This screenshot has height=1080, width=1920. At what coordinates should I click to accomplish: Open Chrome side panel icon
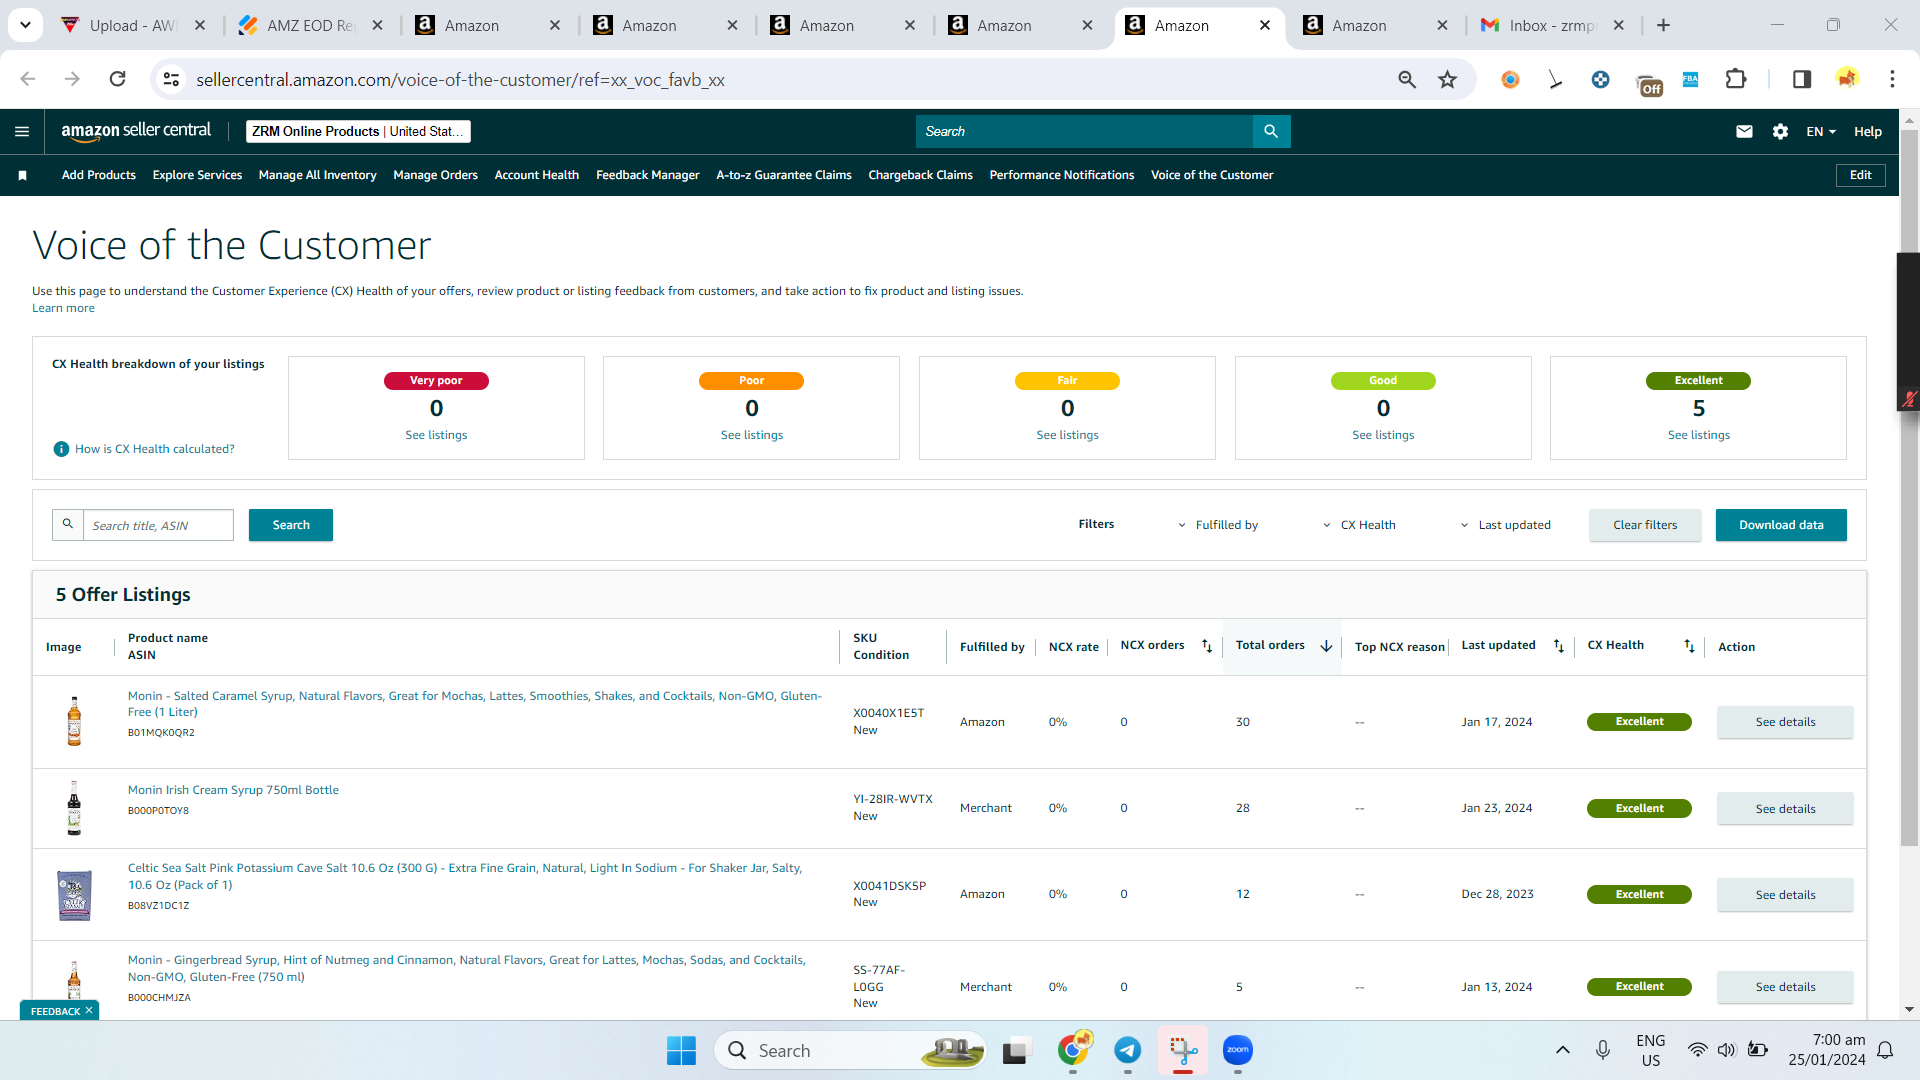[x=1801, y=79]
